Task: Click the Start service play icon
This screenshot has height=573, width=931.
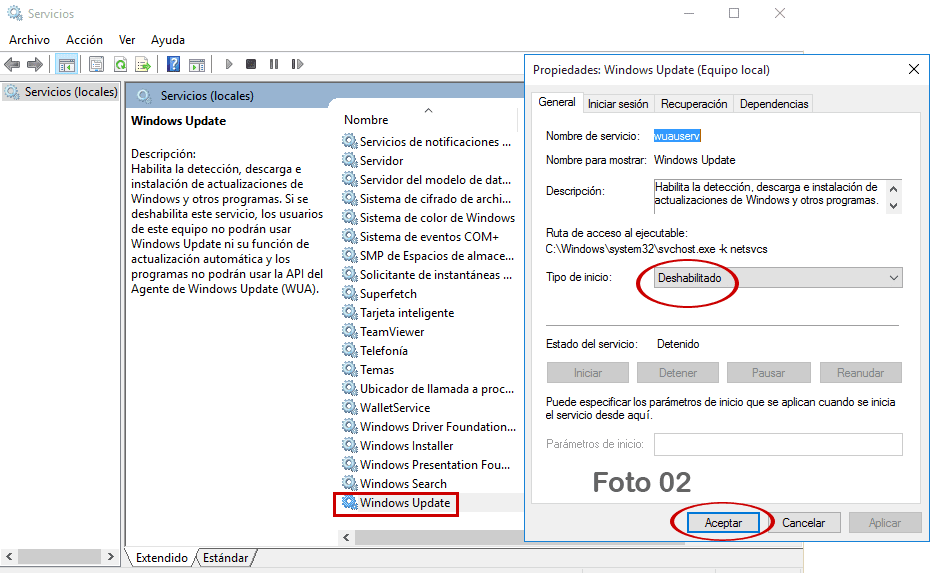Action: point(229,64)
